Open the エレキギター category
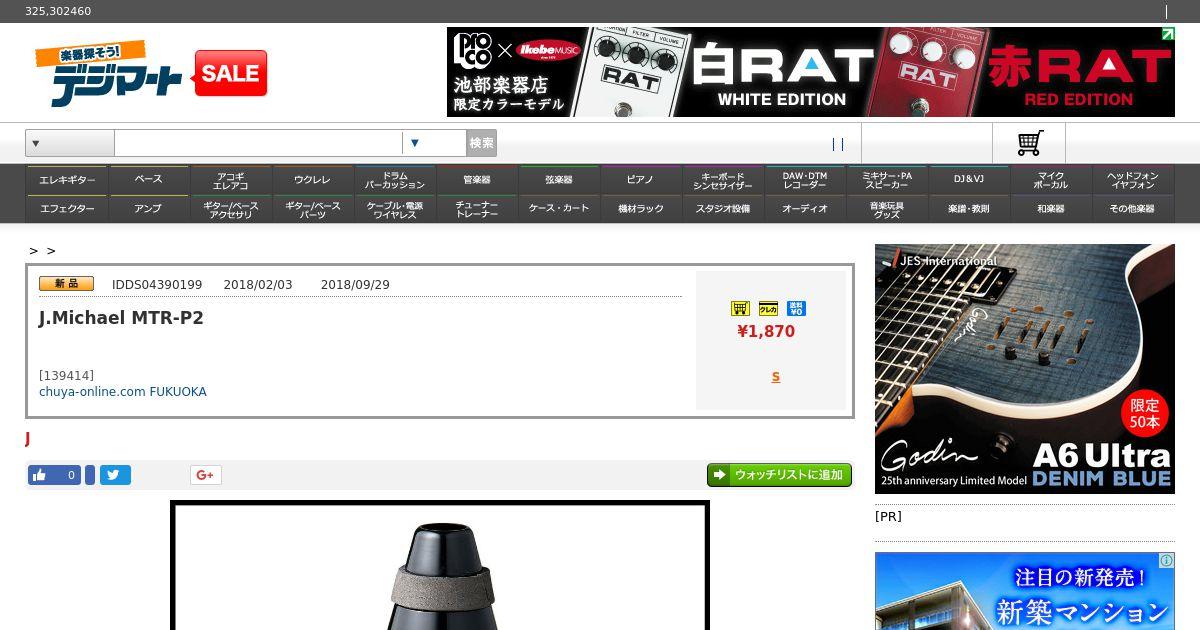The height and width of the screenshot is (630, 1200). point(67,180)
